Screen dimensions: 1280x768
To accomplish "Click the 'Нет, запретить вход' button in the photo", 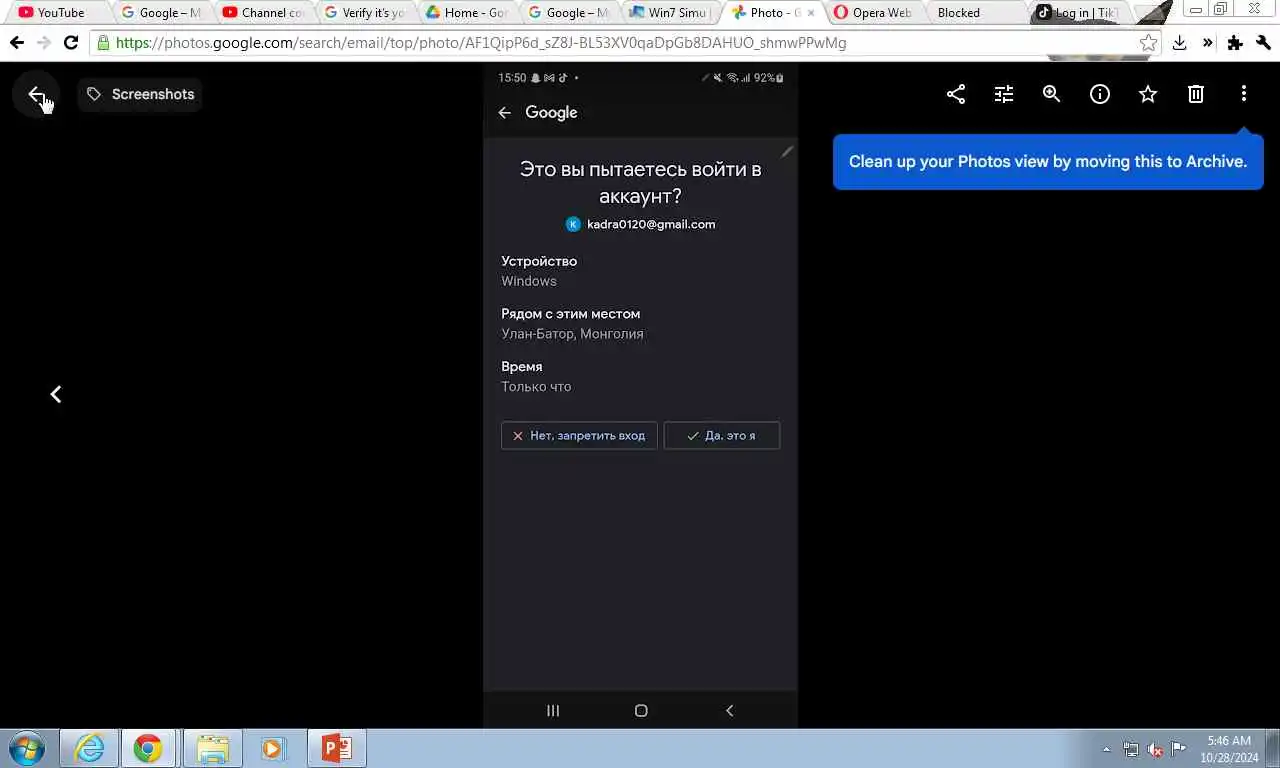I will [579, 435].
